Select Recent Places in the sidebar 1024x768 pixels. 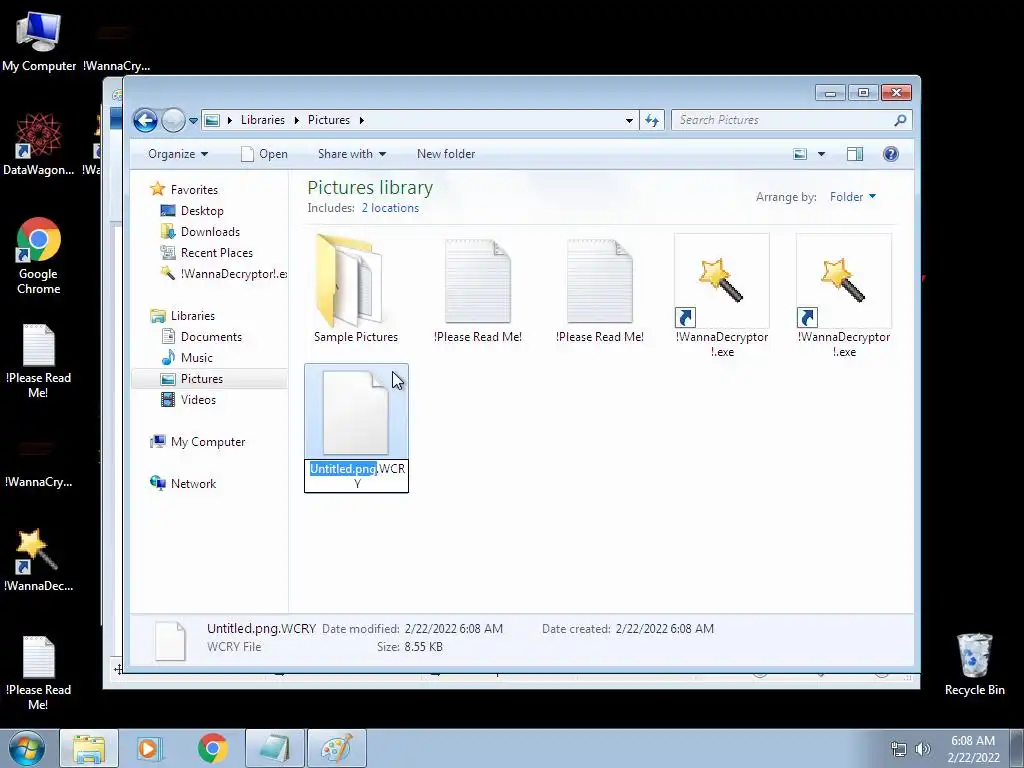(x=217, y=253)
